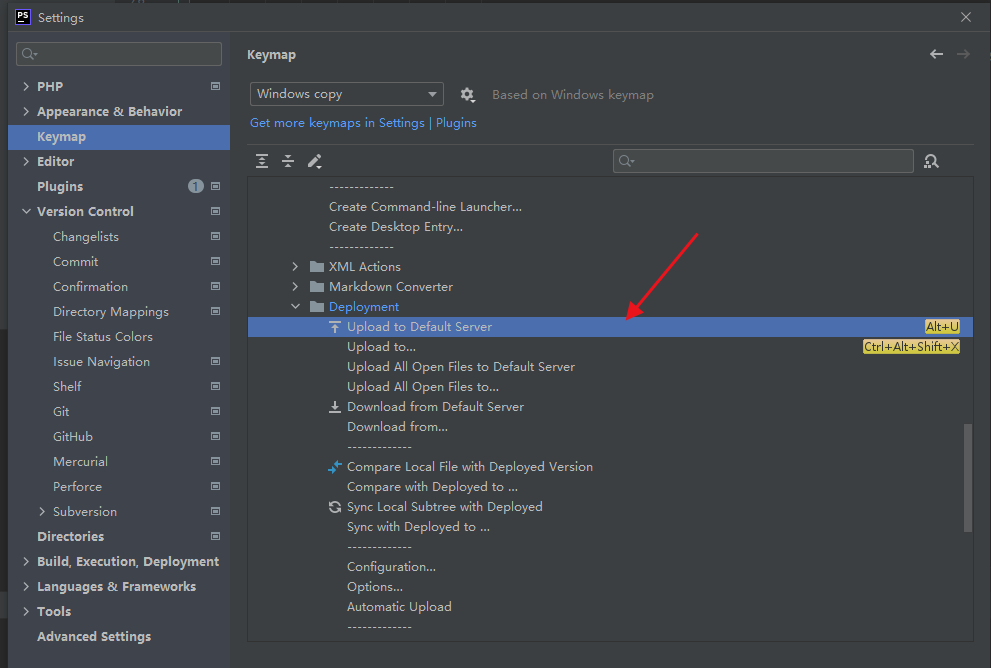This screenshot has height=668, width=991.
Task: Select Create Desktop Entry... action
Action: [396, 227]
